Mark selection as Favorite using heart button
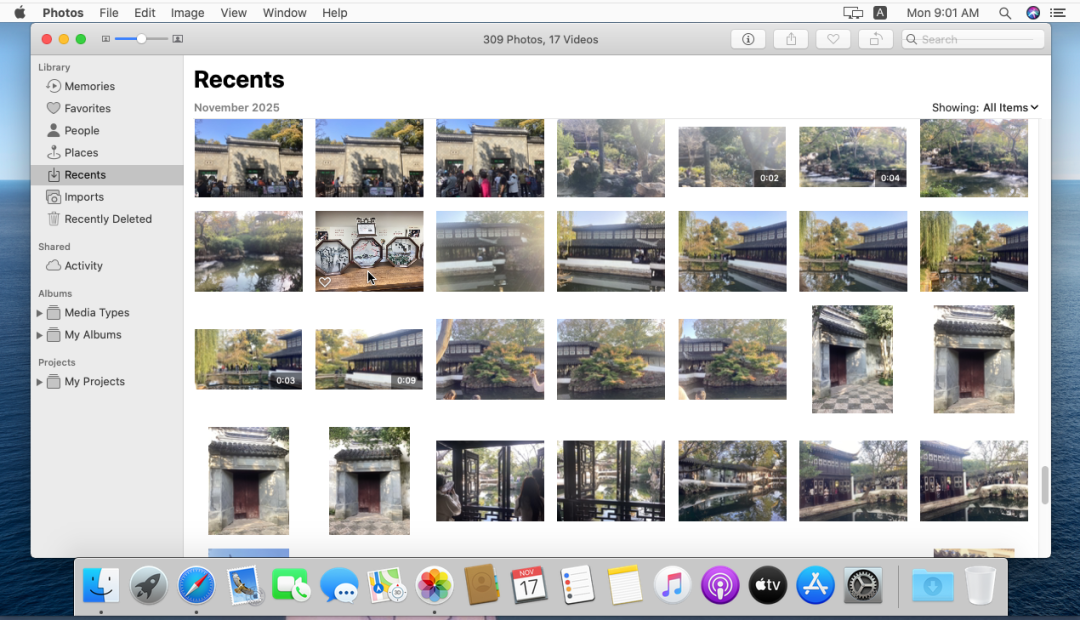 (833, 39)
